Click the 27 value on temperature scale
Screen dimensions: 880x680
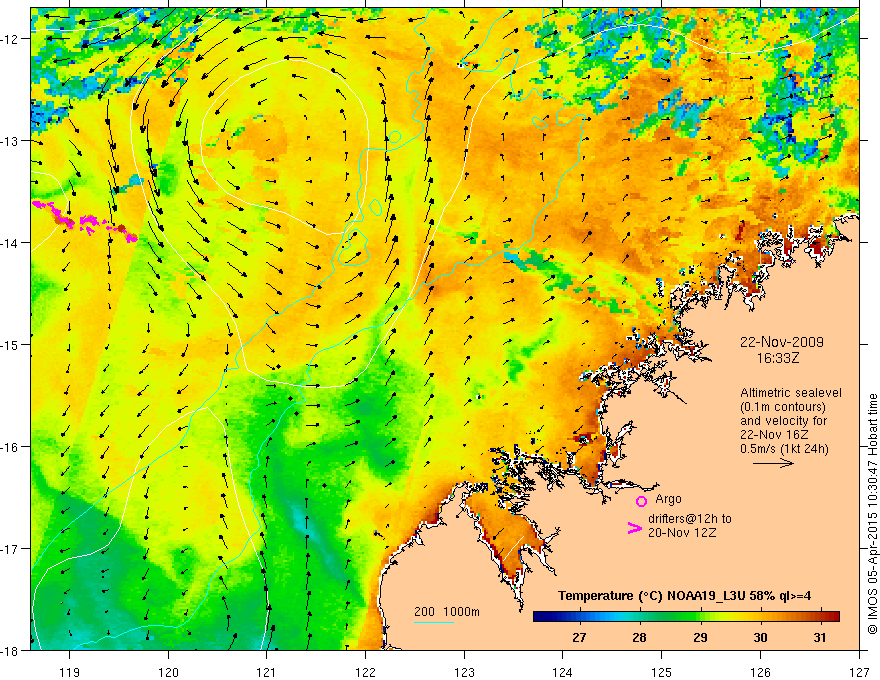pyautogui.click(x=579, y=638)
